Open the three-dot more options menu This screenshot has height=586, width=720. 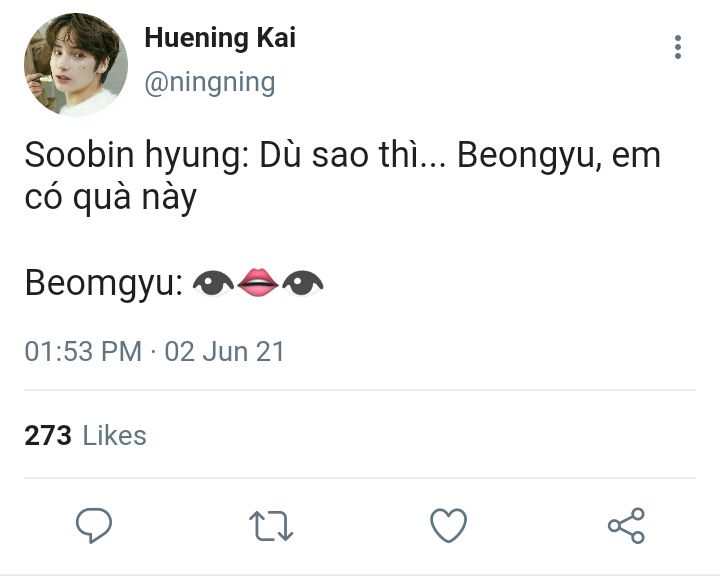[x=678, y=47]
